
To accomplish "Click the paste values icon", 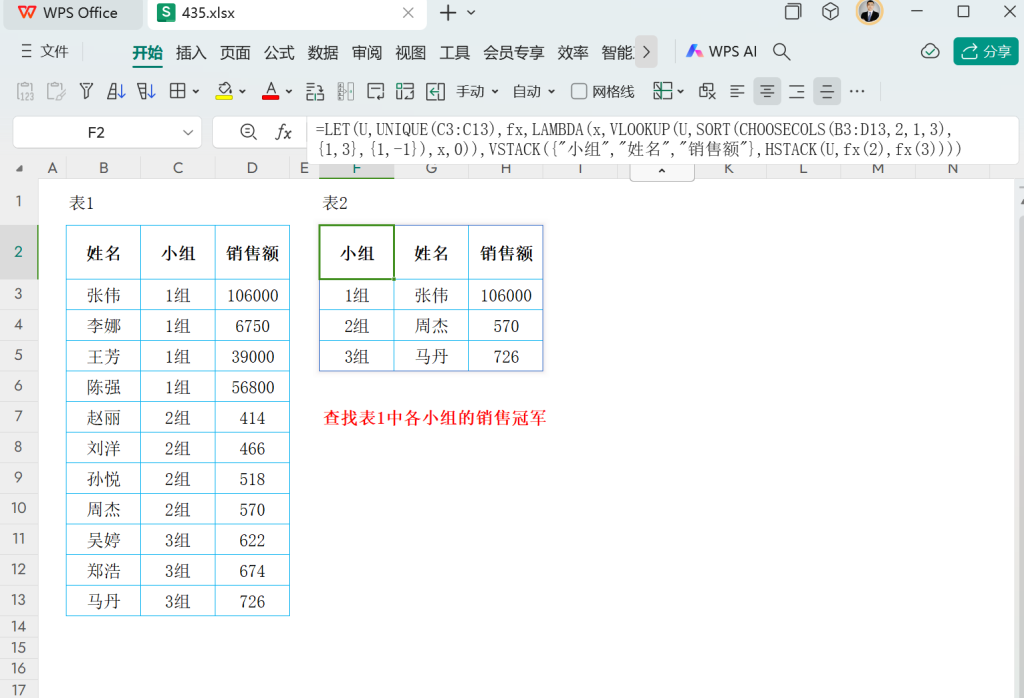I will coord(25,91).
